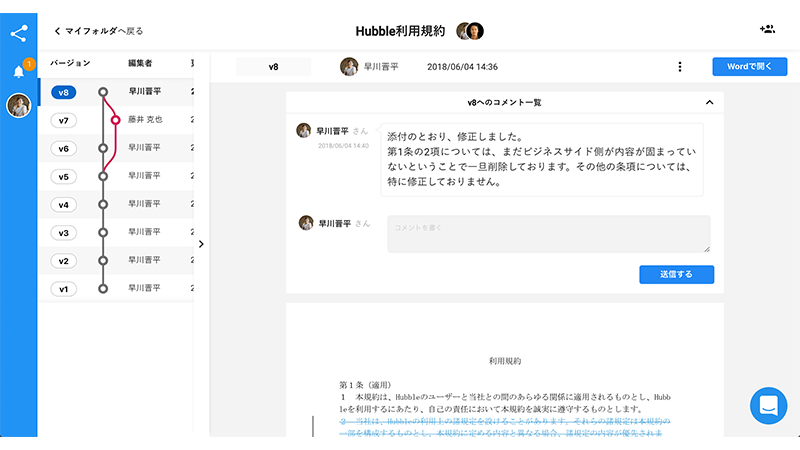The image size is (800, 450).
Task: Click the add members icon
Action: (x=767, y=29)
